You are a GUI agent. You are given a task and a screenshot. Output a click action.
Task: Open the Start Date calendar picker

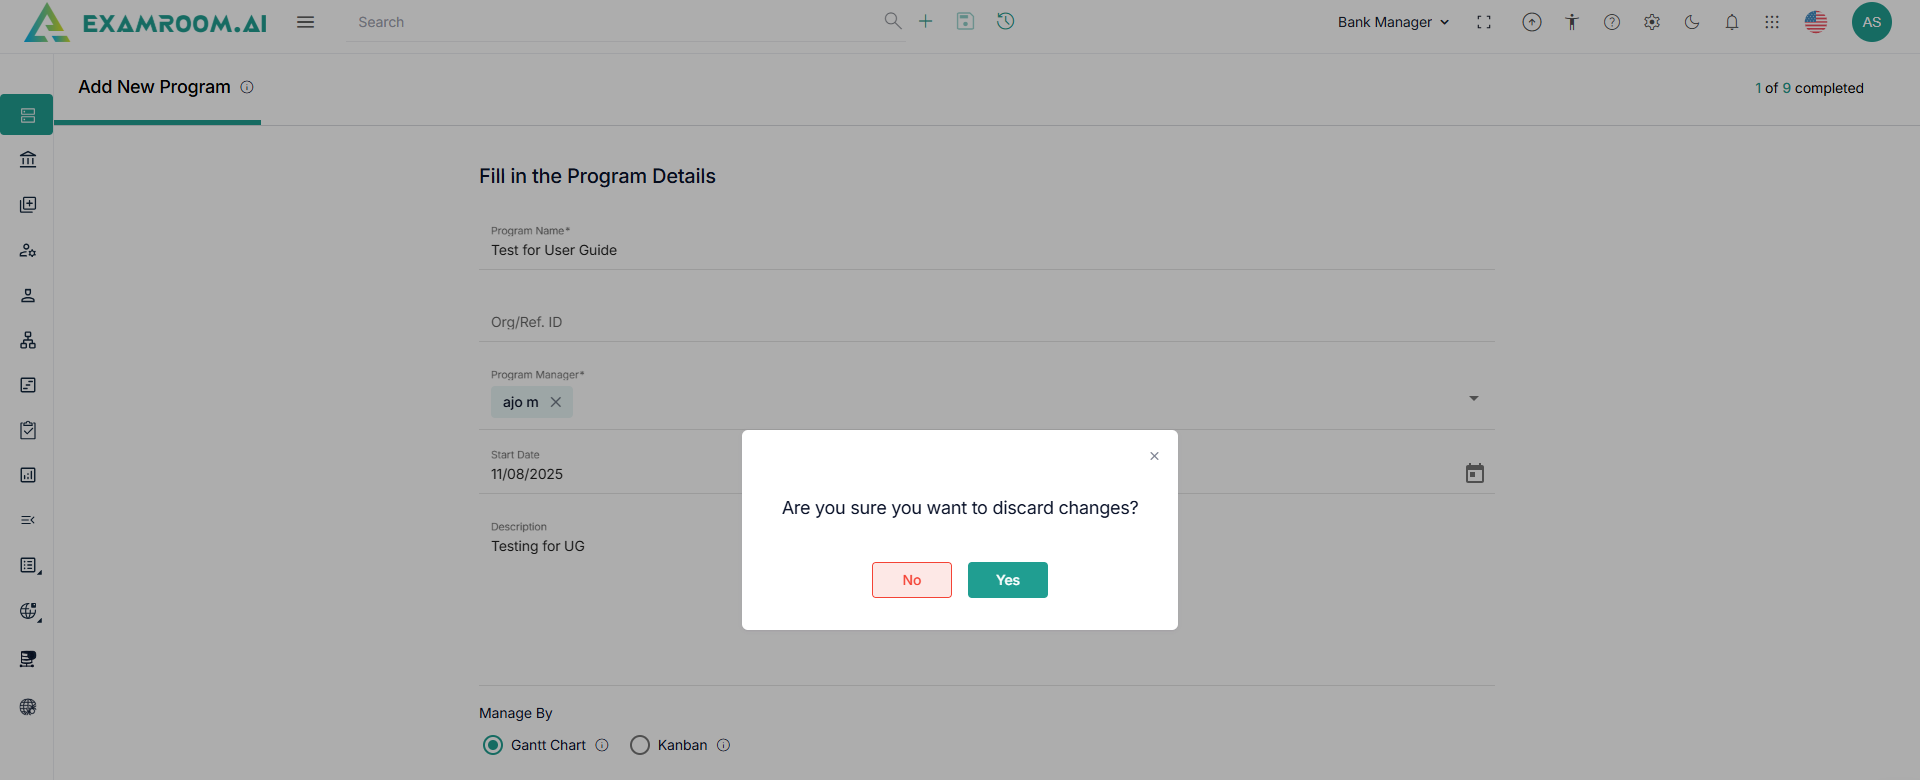[1474, 473]
